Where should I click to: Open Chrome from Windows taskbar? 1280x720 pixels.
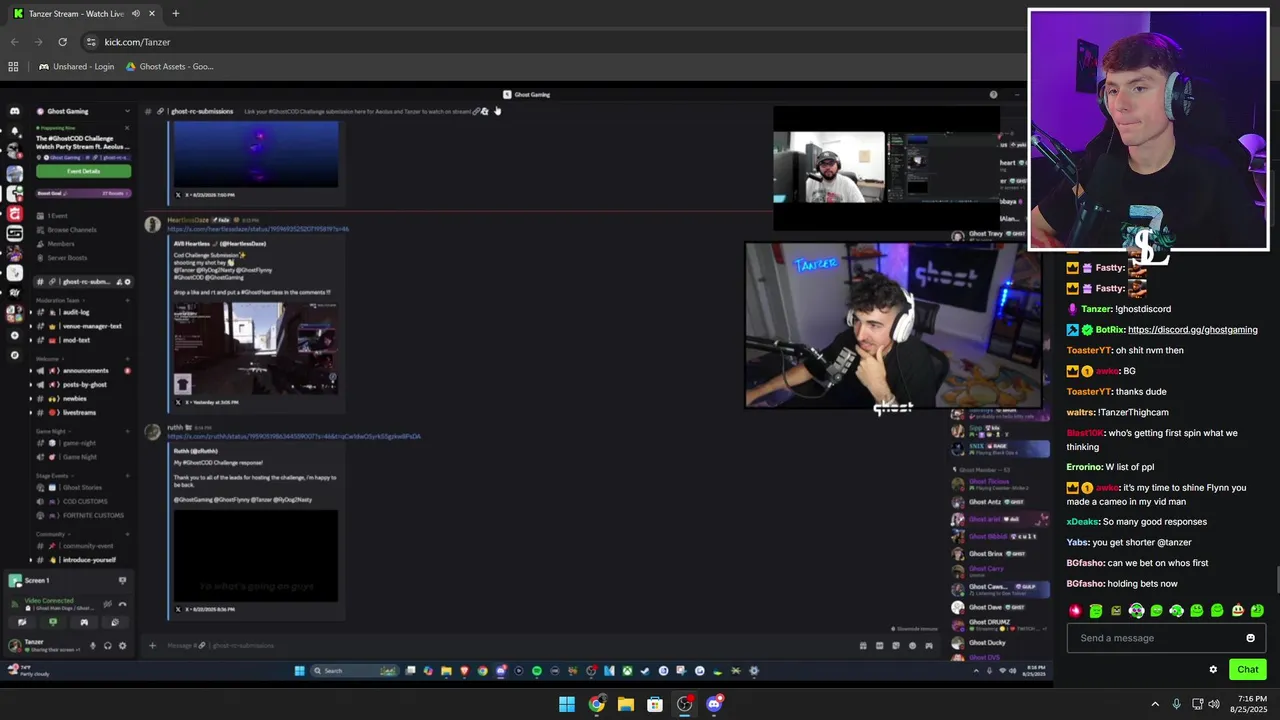(x=597, y=704)
